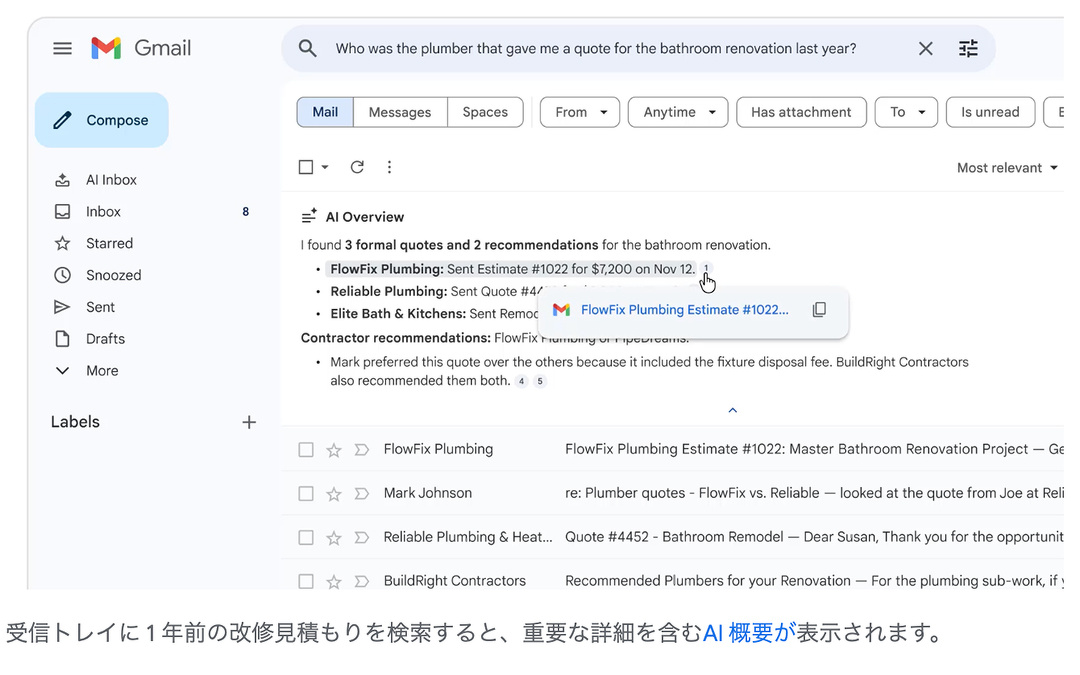Change the Most relevant sort order
1080x675 pixels.
1006,168
